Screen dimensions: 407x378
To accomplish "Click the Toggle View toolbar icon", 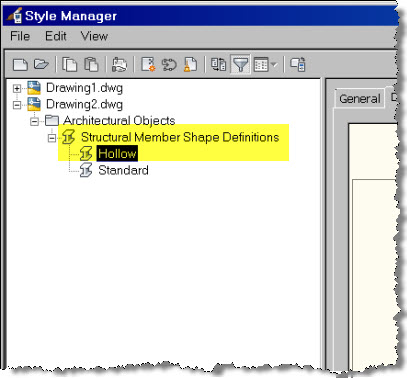I will 219,64.
